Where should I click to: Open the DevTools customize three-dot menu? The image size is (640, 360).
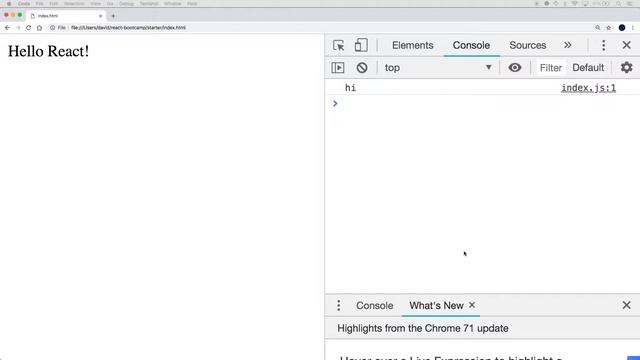[603, 45]
